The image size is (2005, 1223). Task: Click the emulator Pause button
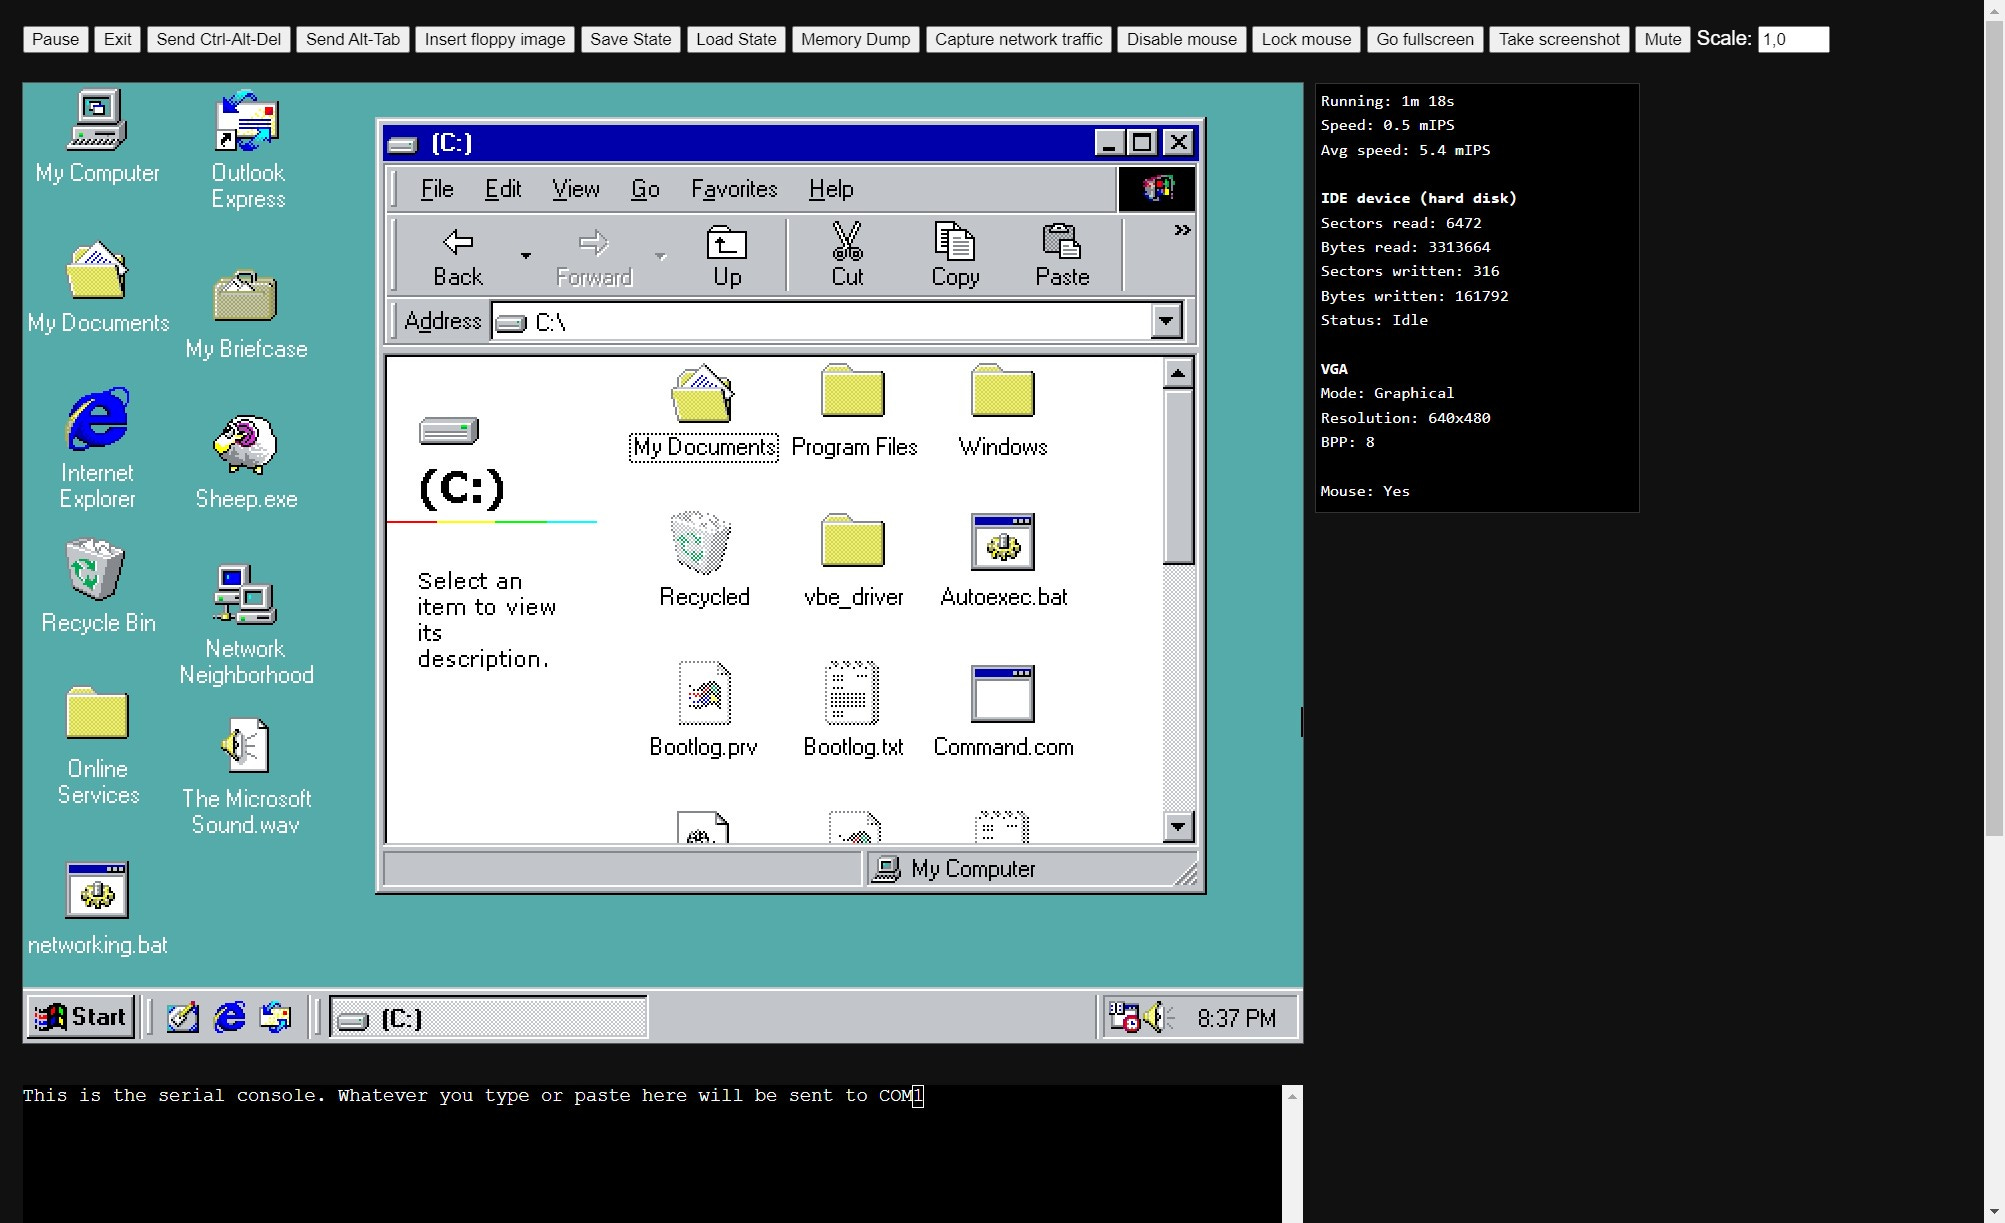(55, 39)
